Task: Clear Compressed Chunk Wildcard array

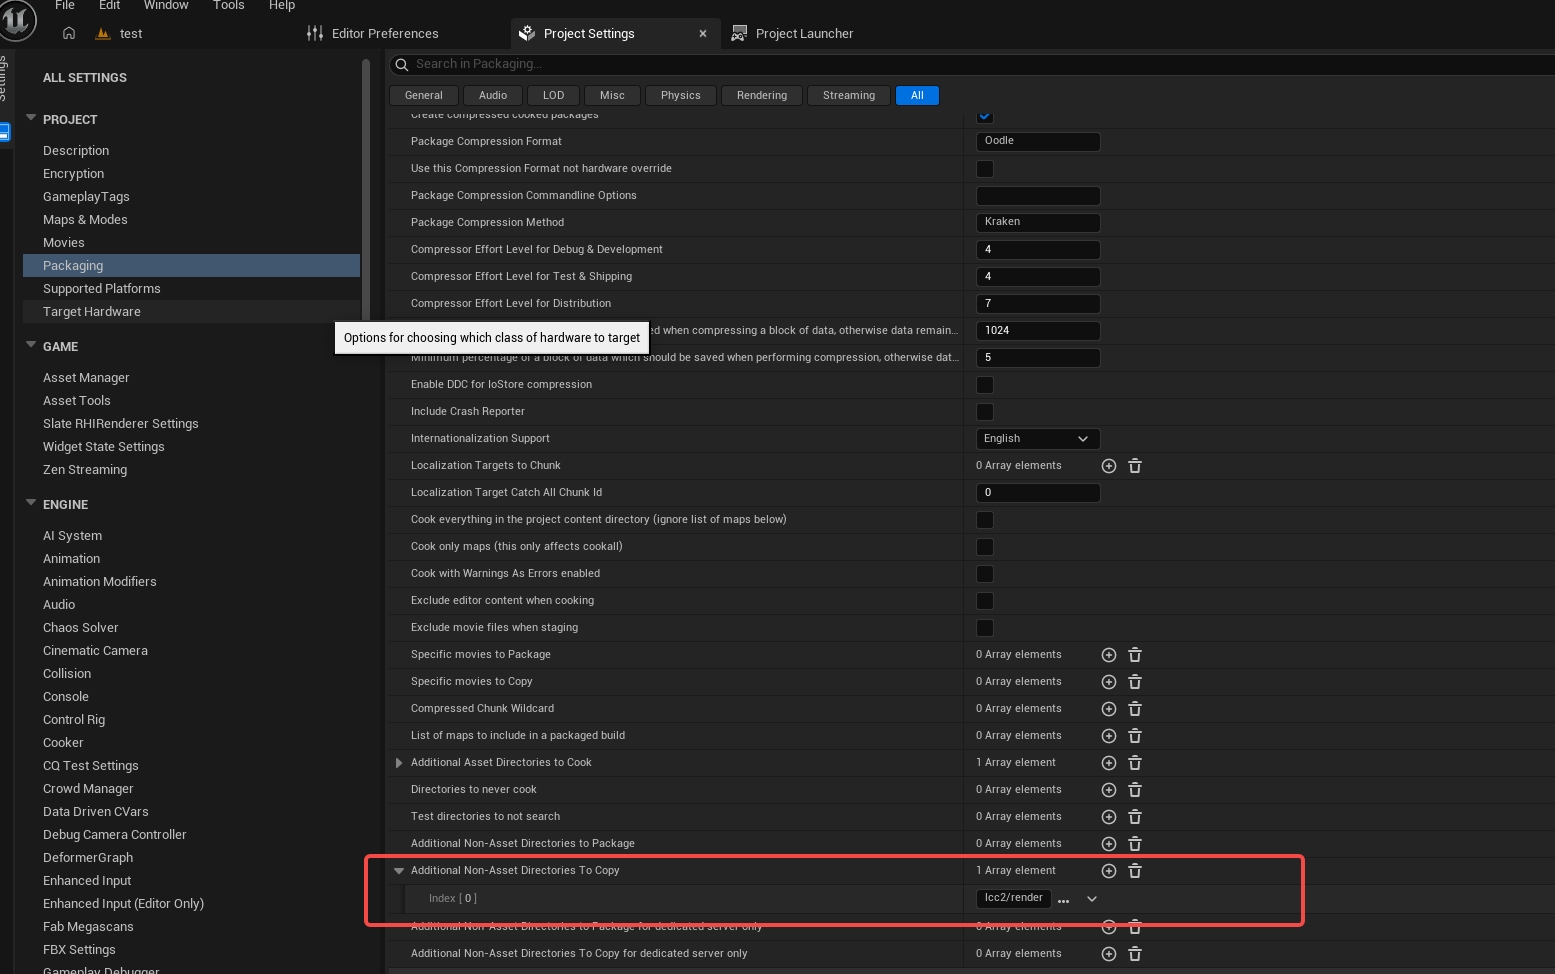Action: [x=1135, y=709]
